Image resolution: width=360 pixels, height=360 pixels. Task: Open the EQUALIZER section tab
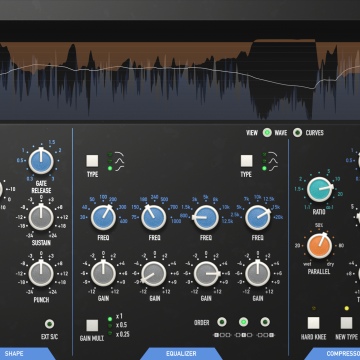[x=181, y=354]
